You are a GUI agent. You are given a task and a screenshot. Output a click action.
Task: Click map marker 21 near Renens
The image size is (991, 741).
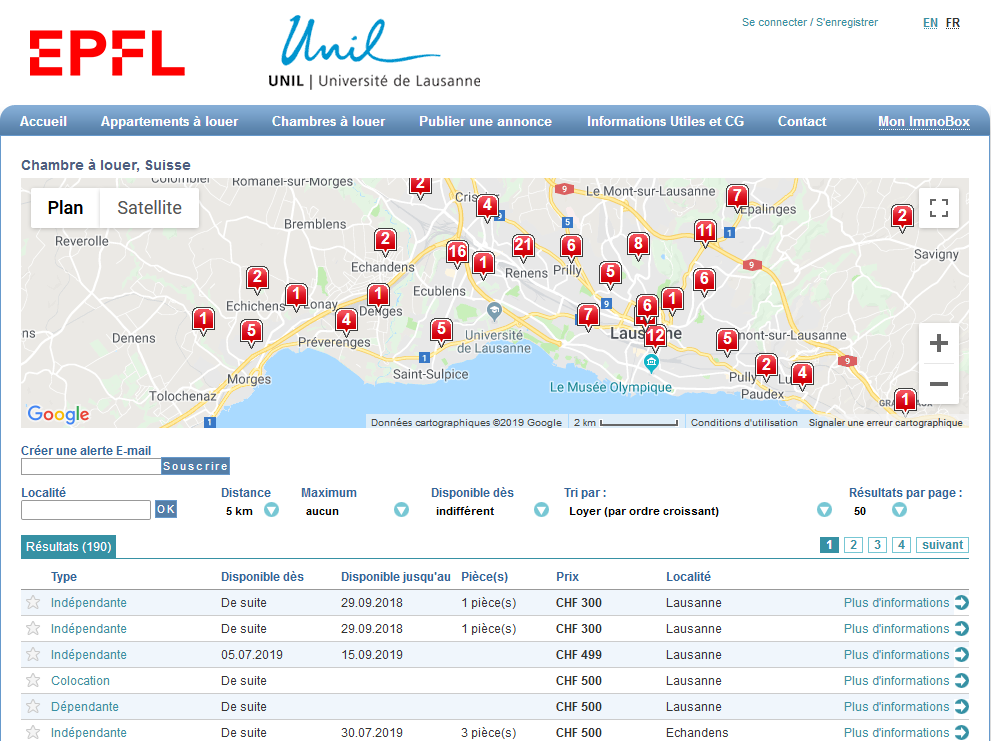click(x=522, y=246)
